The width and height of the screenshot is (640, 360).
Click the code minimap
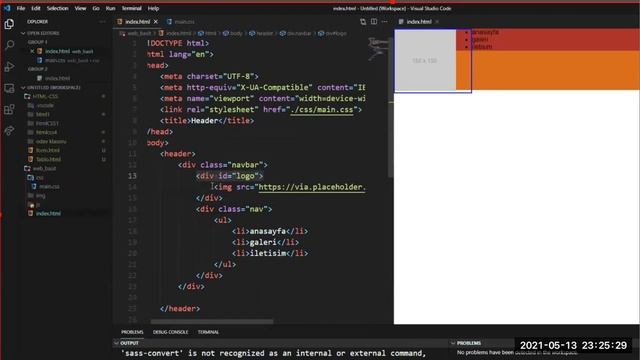tap(378, 49)
